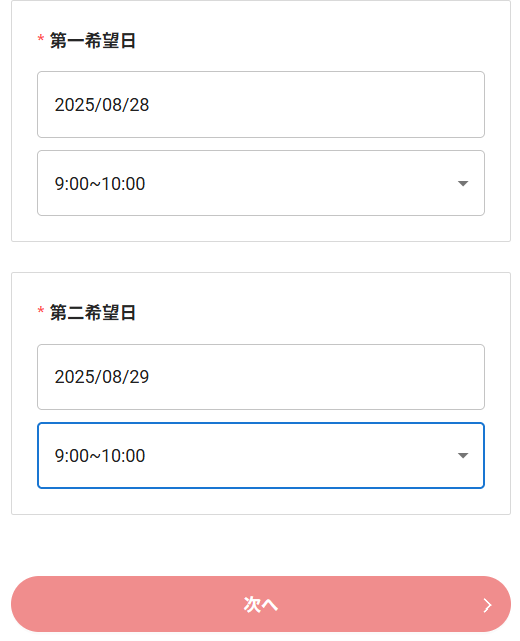This screenshot has width=520, height=641.
Task: Select the first preferred date input box
Action: (261, 105)
